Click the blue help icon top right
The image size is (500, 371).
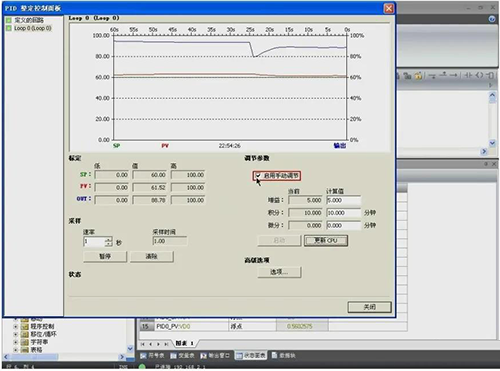pos(492,19)
